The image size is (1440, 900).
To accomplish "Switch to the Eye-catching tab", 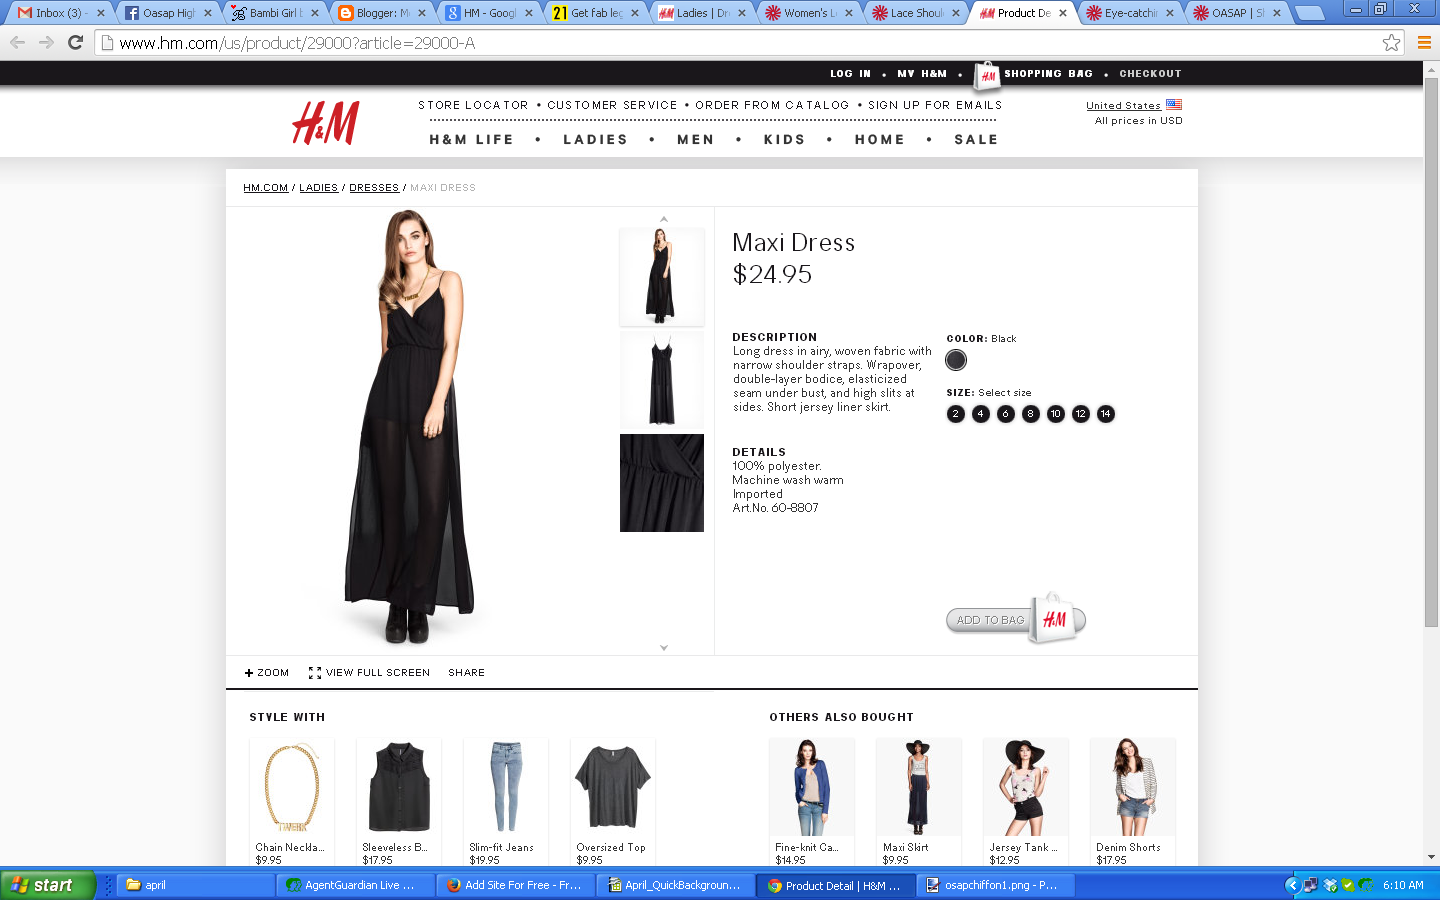I will (1130, 13).
